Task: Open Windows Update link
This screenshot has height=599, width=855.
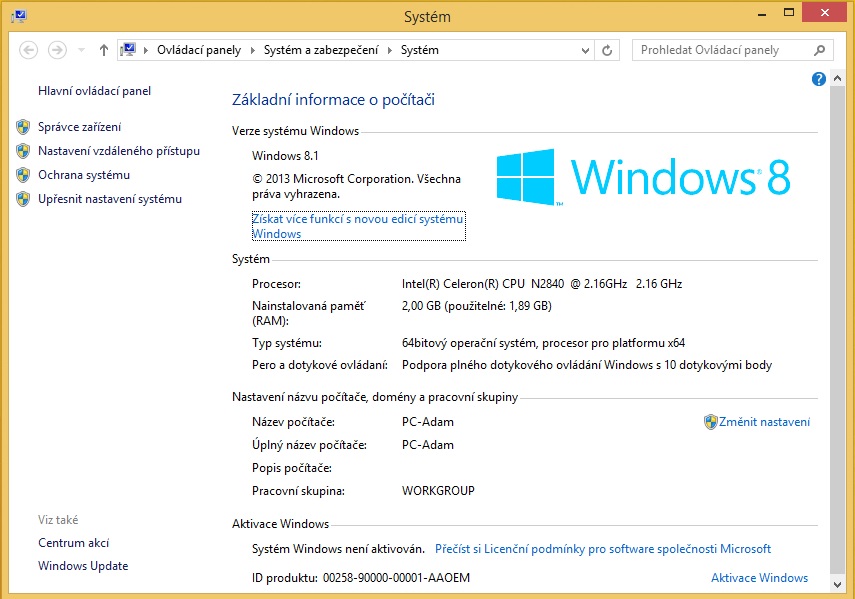Action: pos(83,566)
